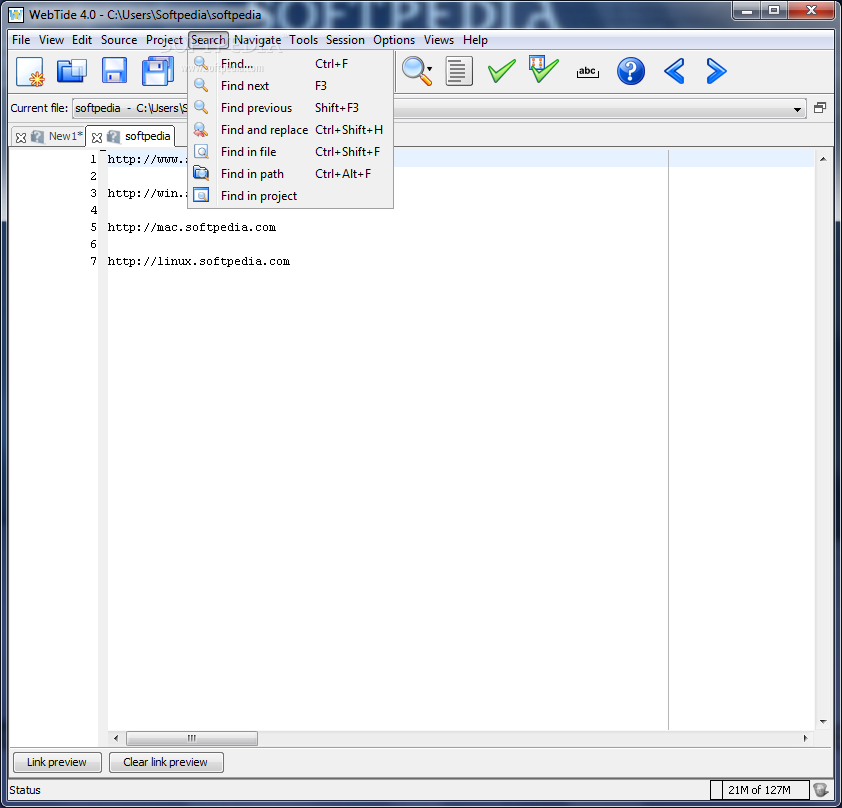Image resolution: width=842 pixels, height=808 pixels.
Task: Open the Edit menu
Action: (82, 40)
